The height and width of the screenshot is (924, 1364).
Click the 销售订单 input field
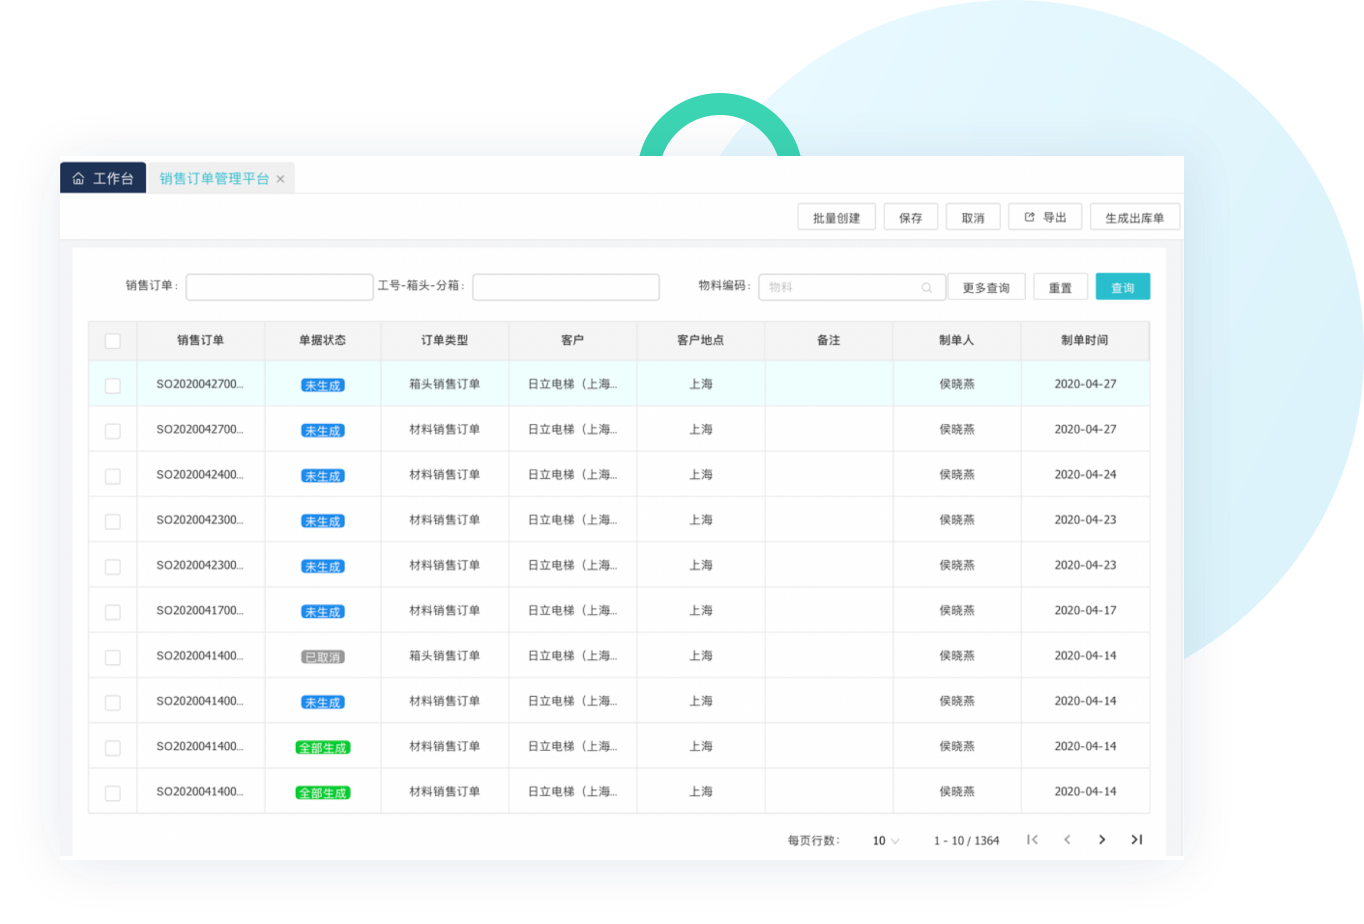click(x=279, y=288)
